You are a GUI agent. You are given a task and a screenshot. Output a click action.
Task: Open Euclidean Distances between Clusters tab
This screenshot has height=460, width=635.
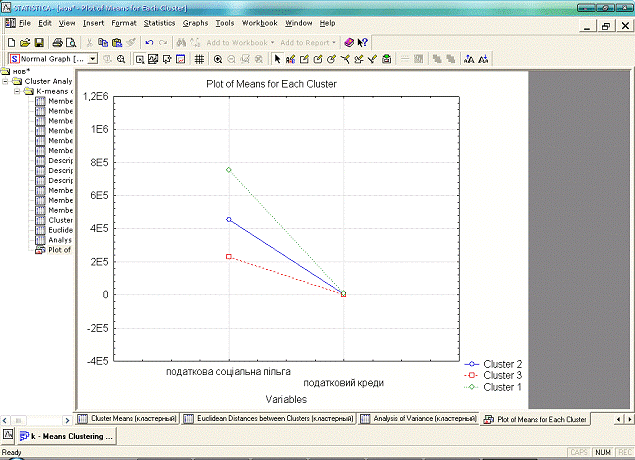[268, 419]
